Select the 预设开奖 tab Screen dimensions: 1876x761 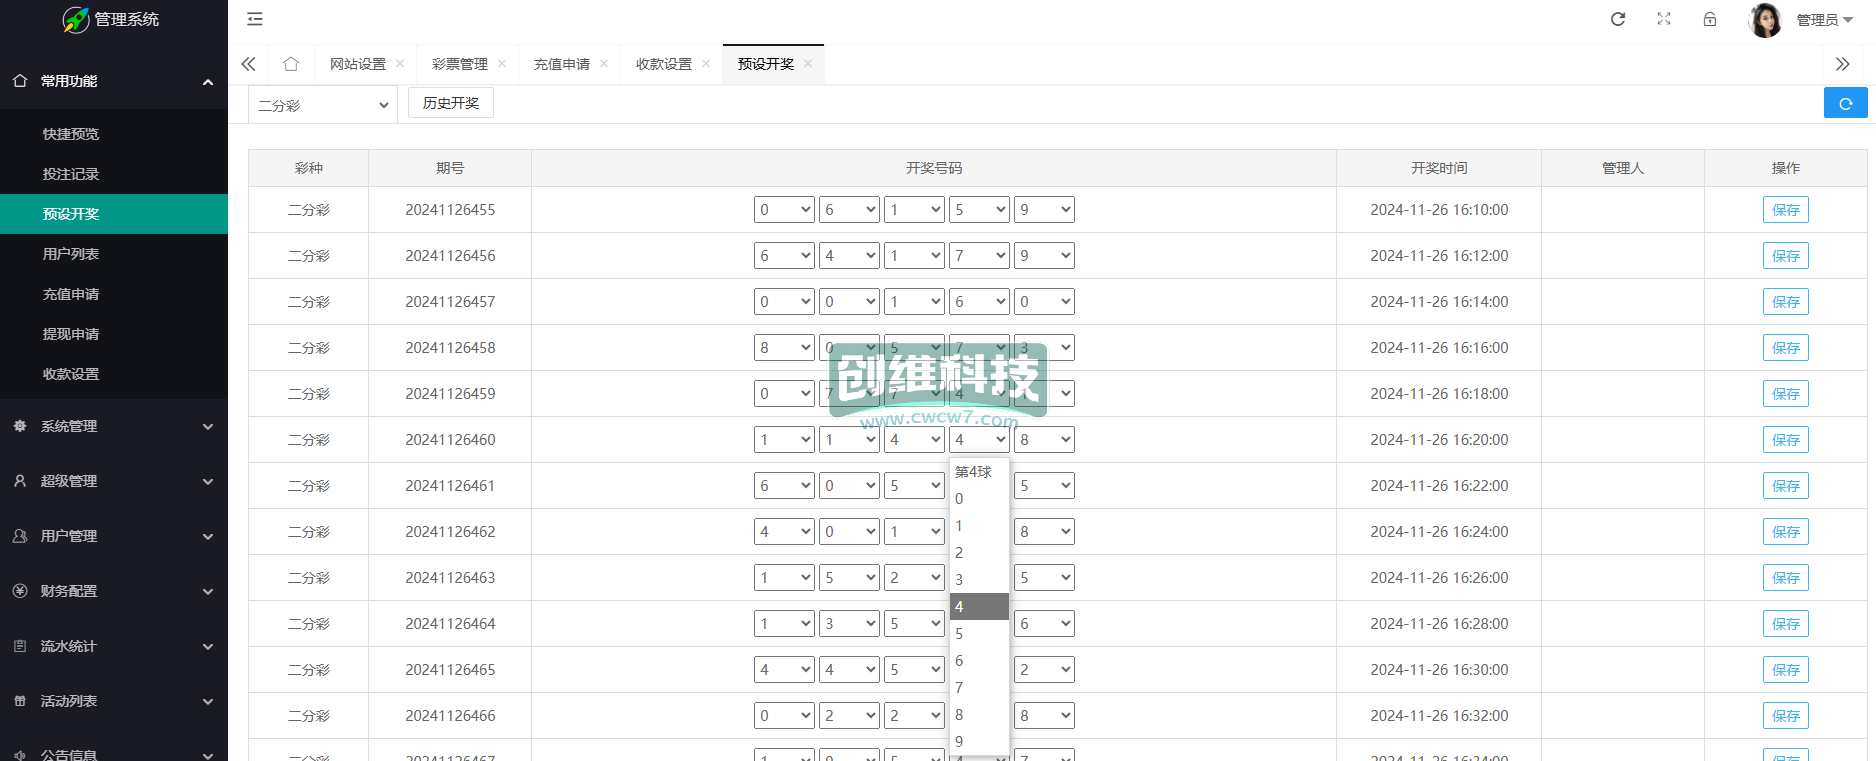pos(766,64)
